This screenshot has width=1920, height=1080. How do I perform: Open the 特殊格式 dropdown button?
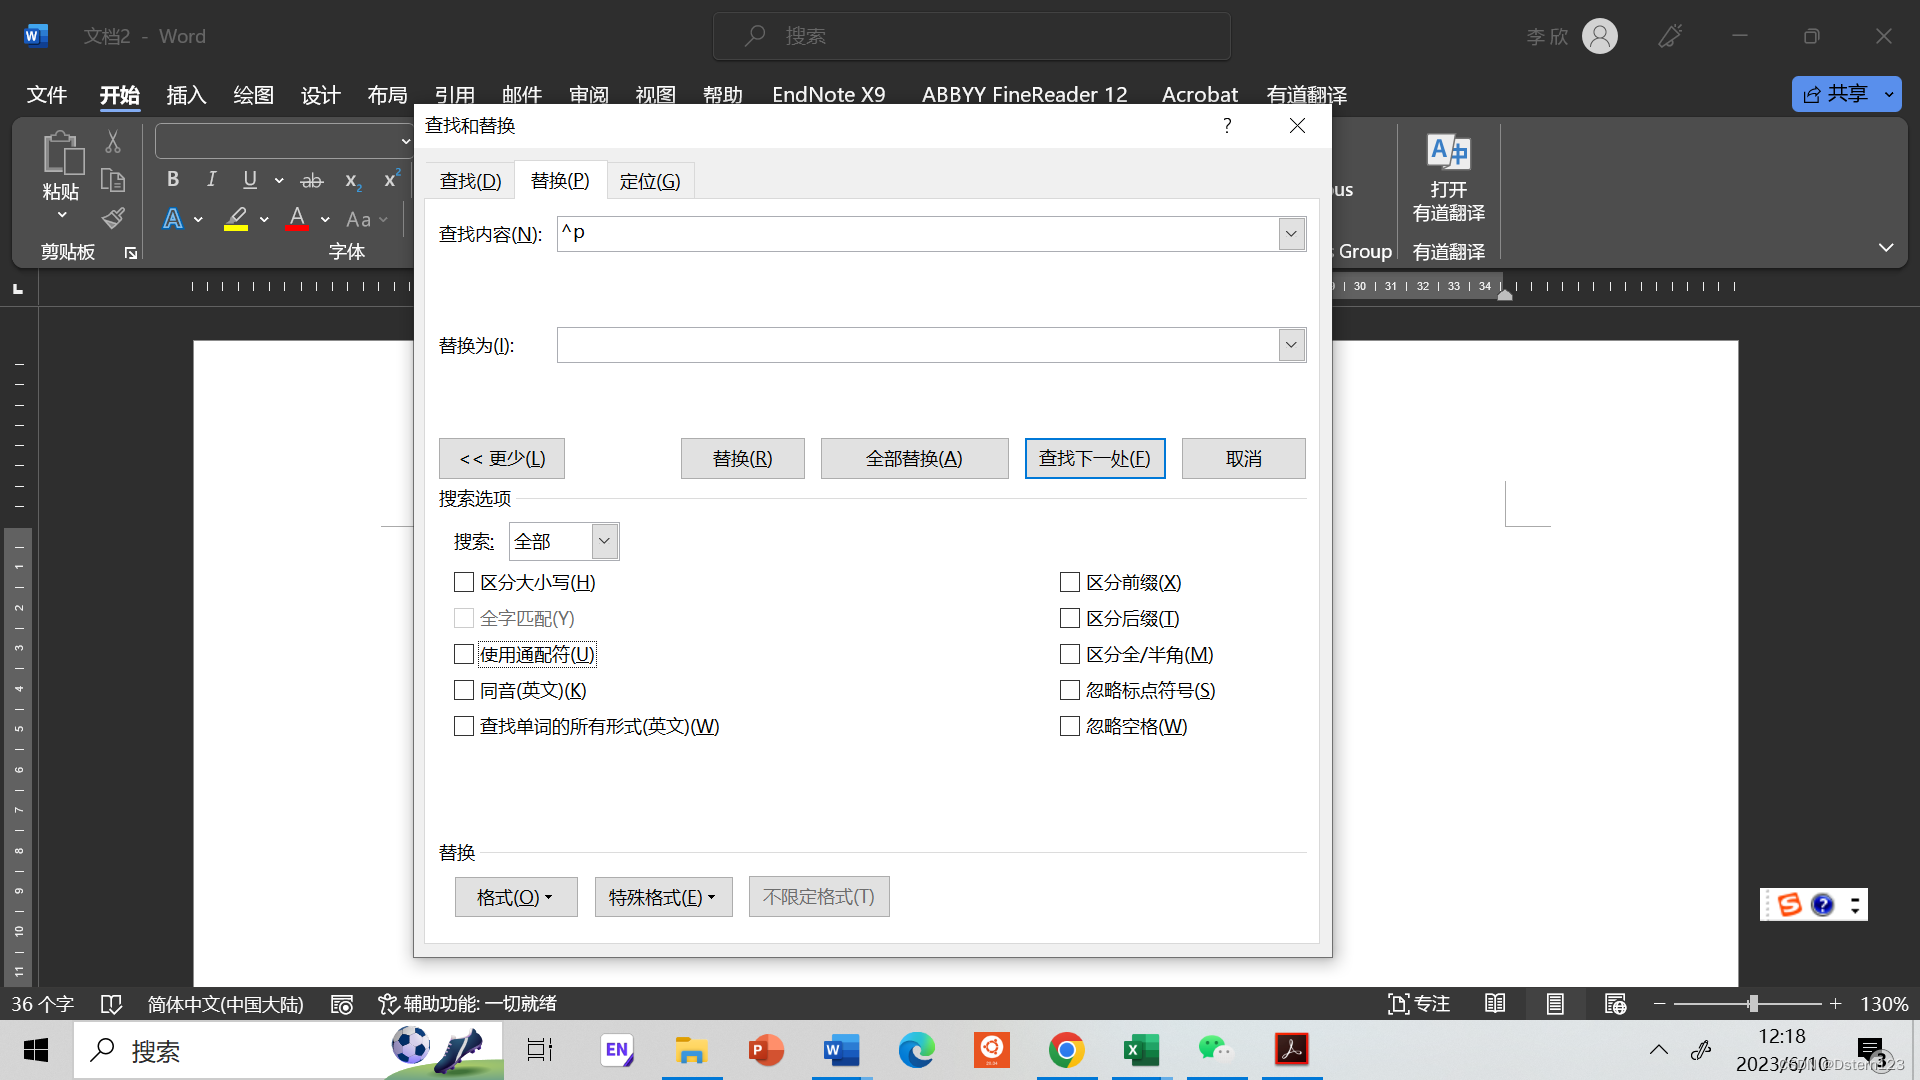click(663, 897)
